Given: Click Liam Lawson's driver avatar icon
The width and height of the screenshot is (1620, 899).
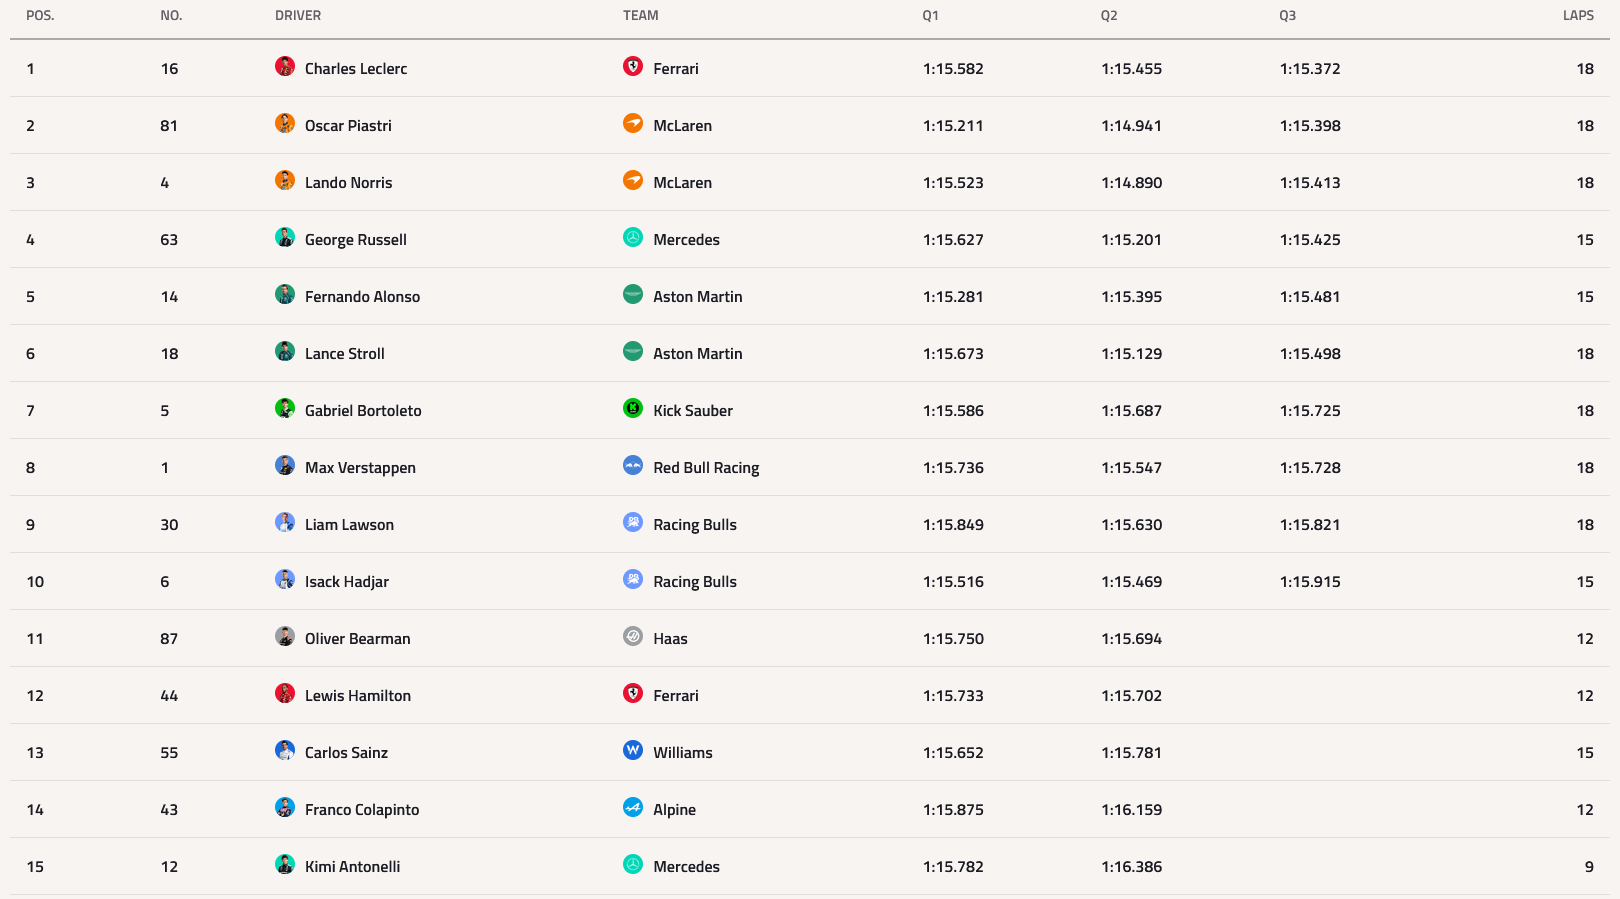Looking at the screenshot, I should [x=285, y=522].
